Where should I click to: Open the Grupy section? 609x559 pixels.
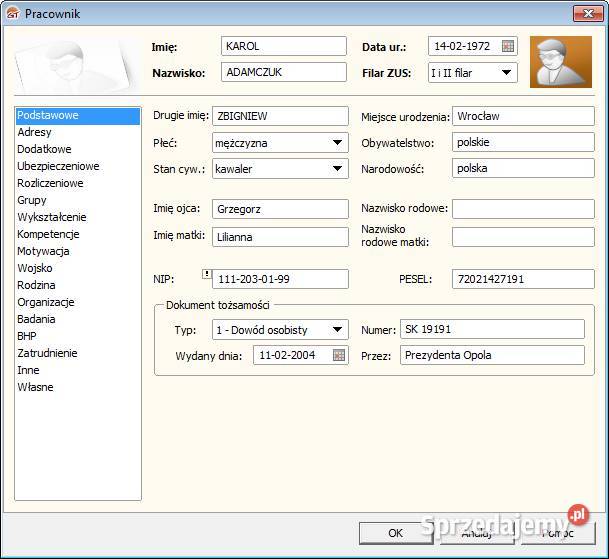pos(78,200)
